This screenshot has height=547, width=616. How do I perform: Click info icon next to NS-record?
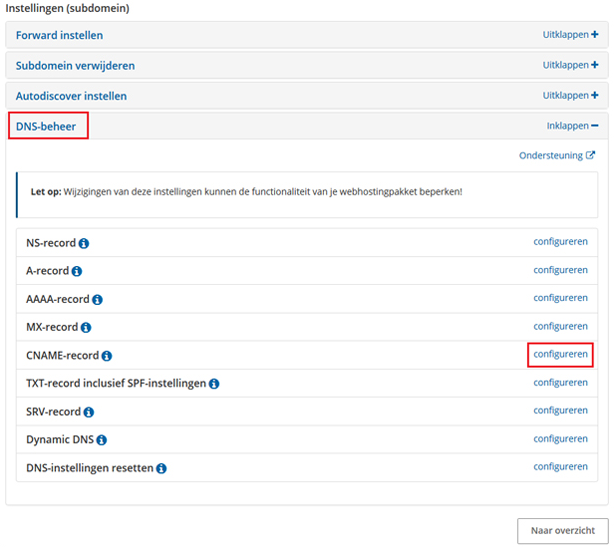click(x=84, y=243)
